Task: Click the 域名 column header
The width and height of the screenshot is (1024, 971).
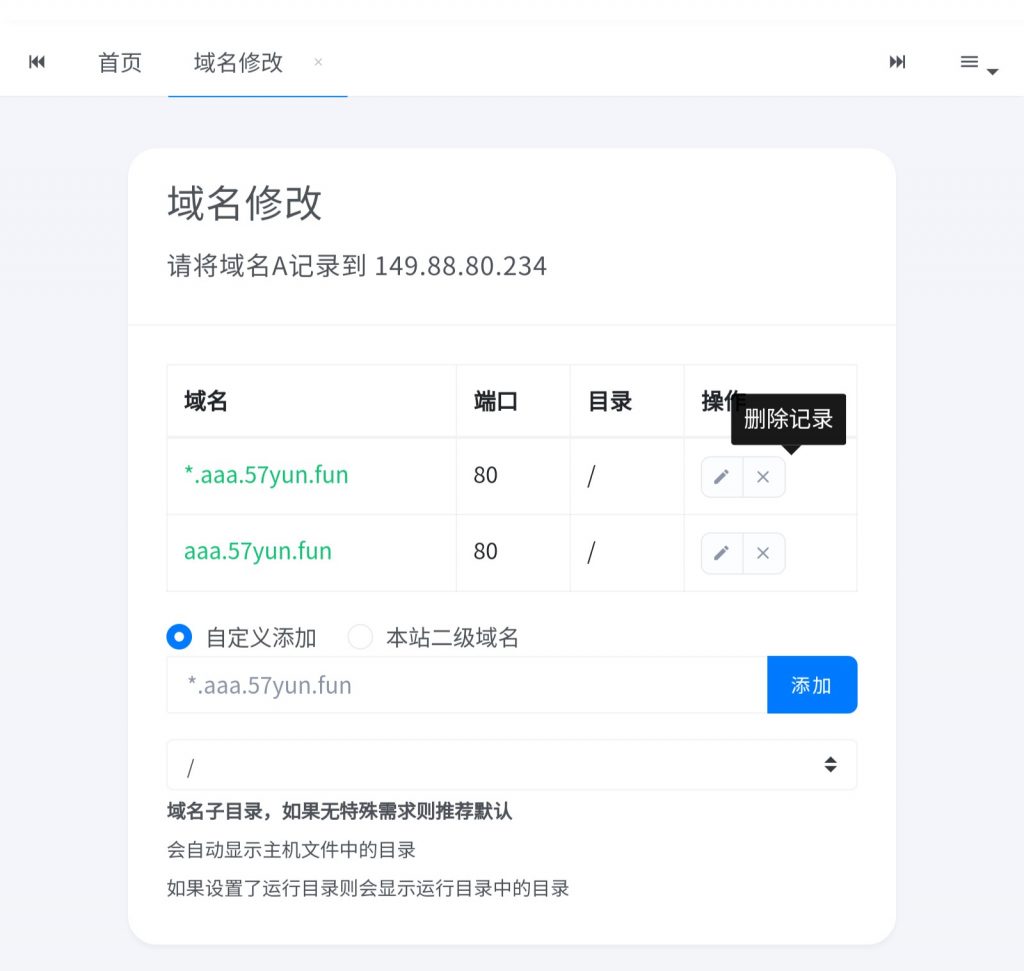Action: pyautogui.click(x=206, y=401)
